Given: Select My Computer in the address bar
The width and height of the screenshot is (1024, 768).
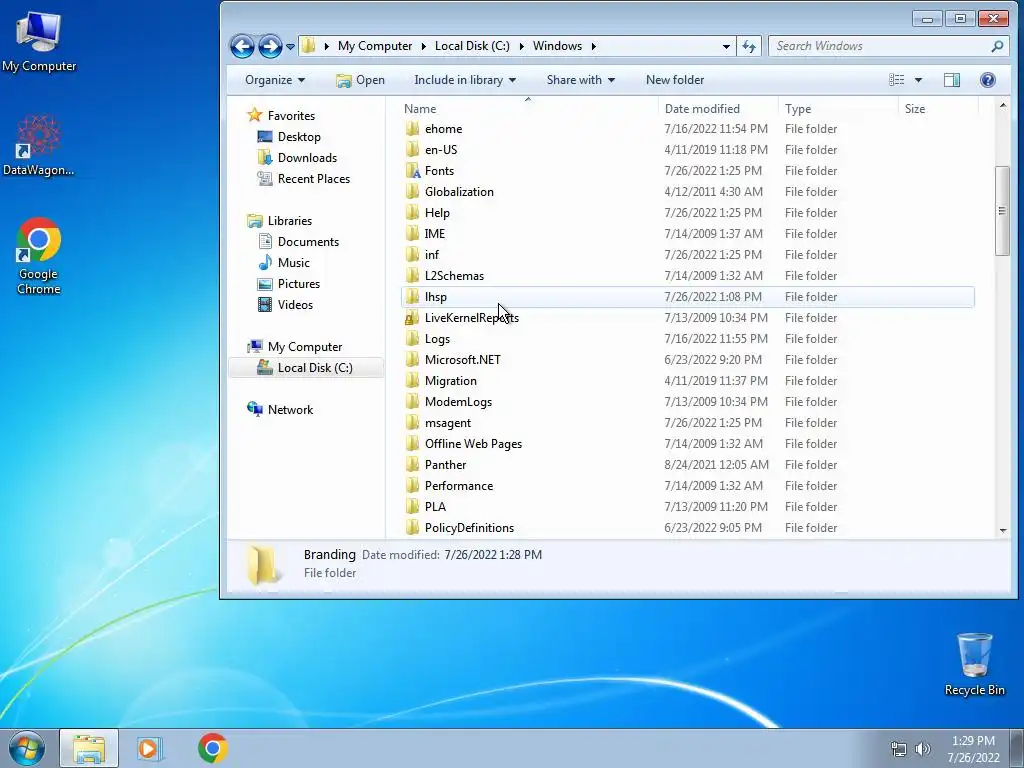Looking at the screenshot, I should coord(375,46).
